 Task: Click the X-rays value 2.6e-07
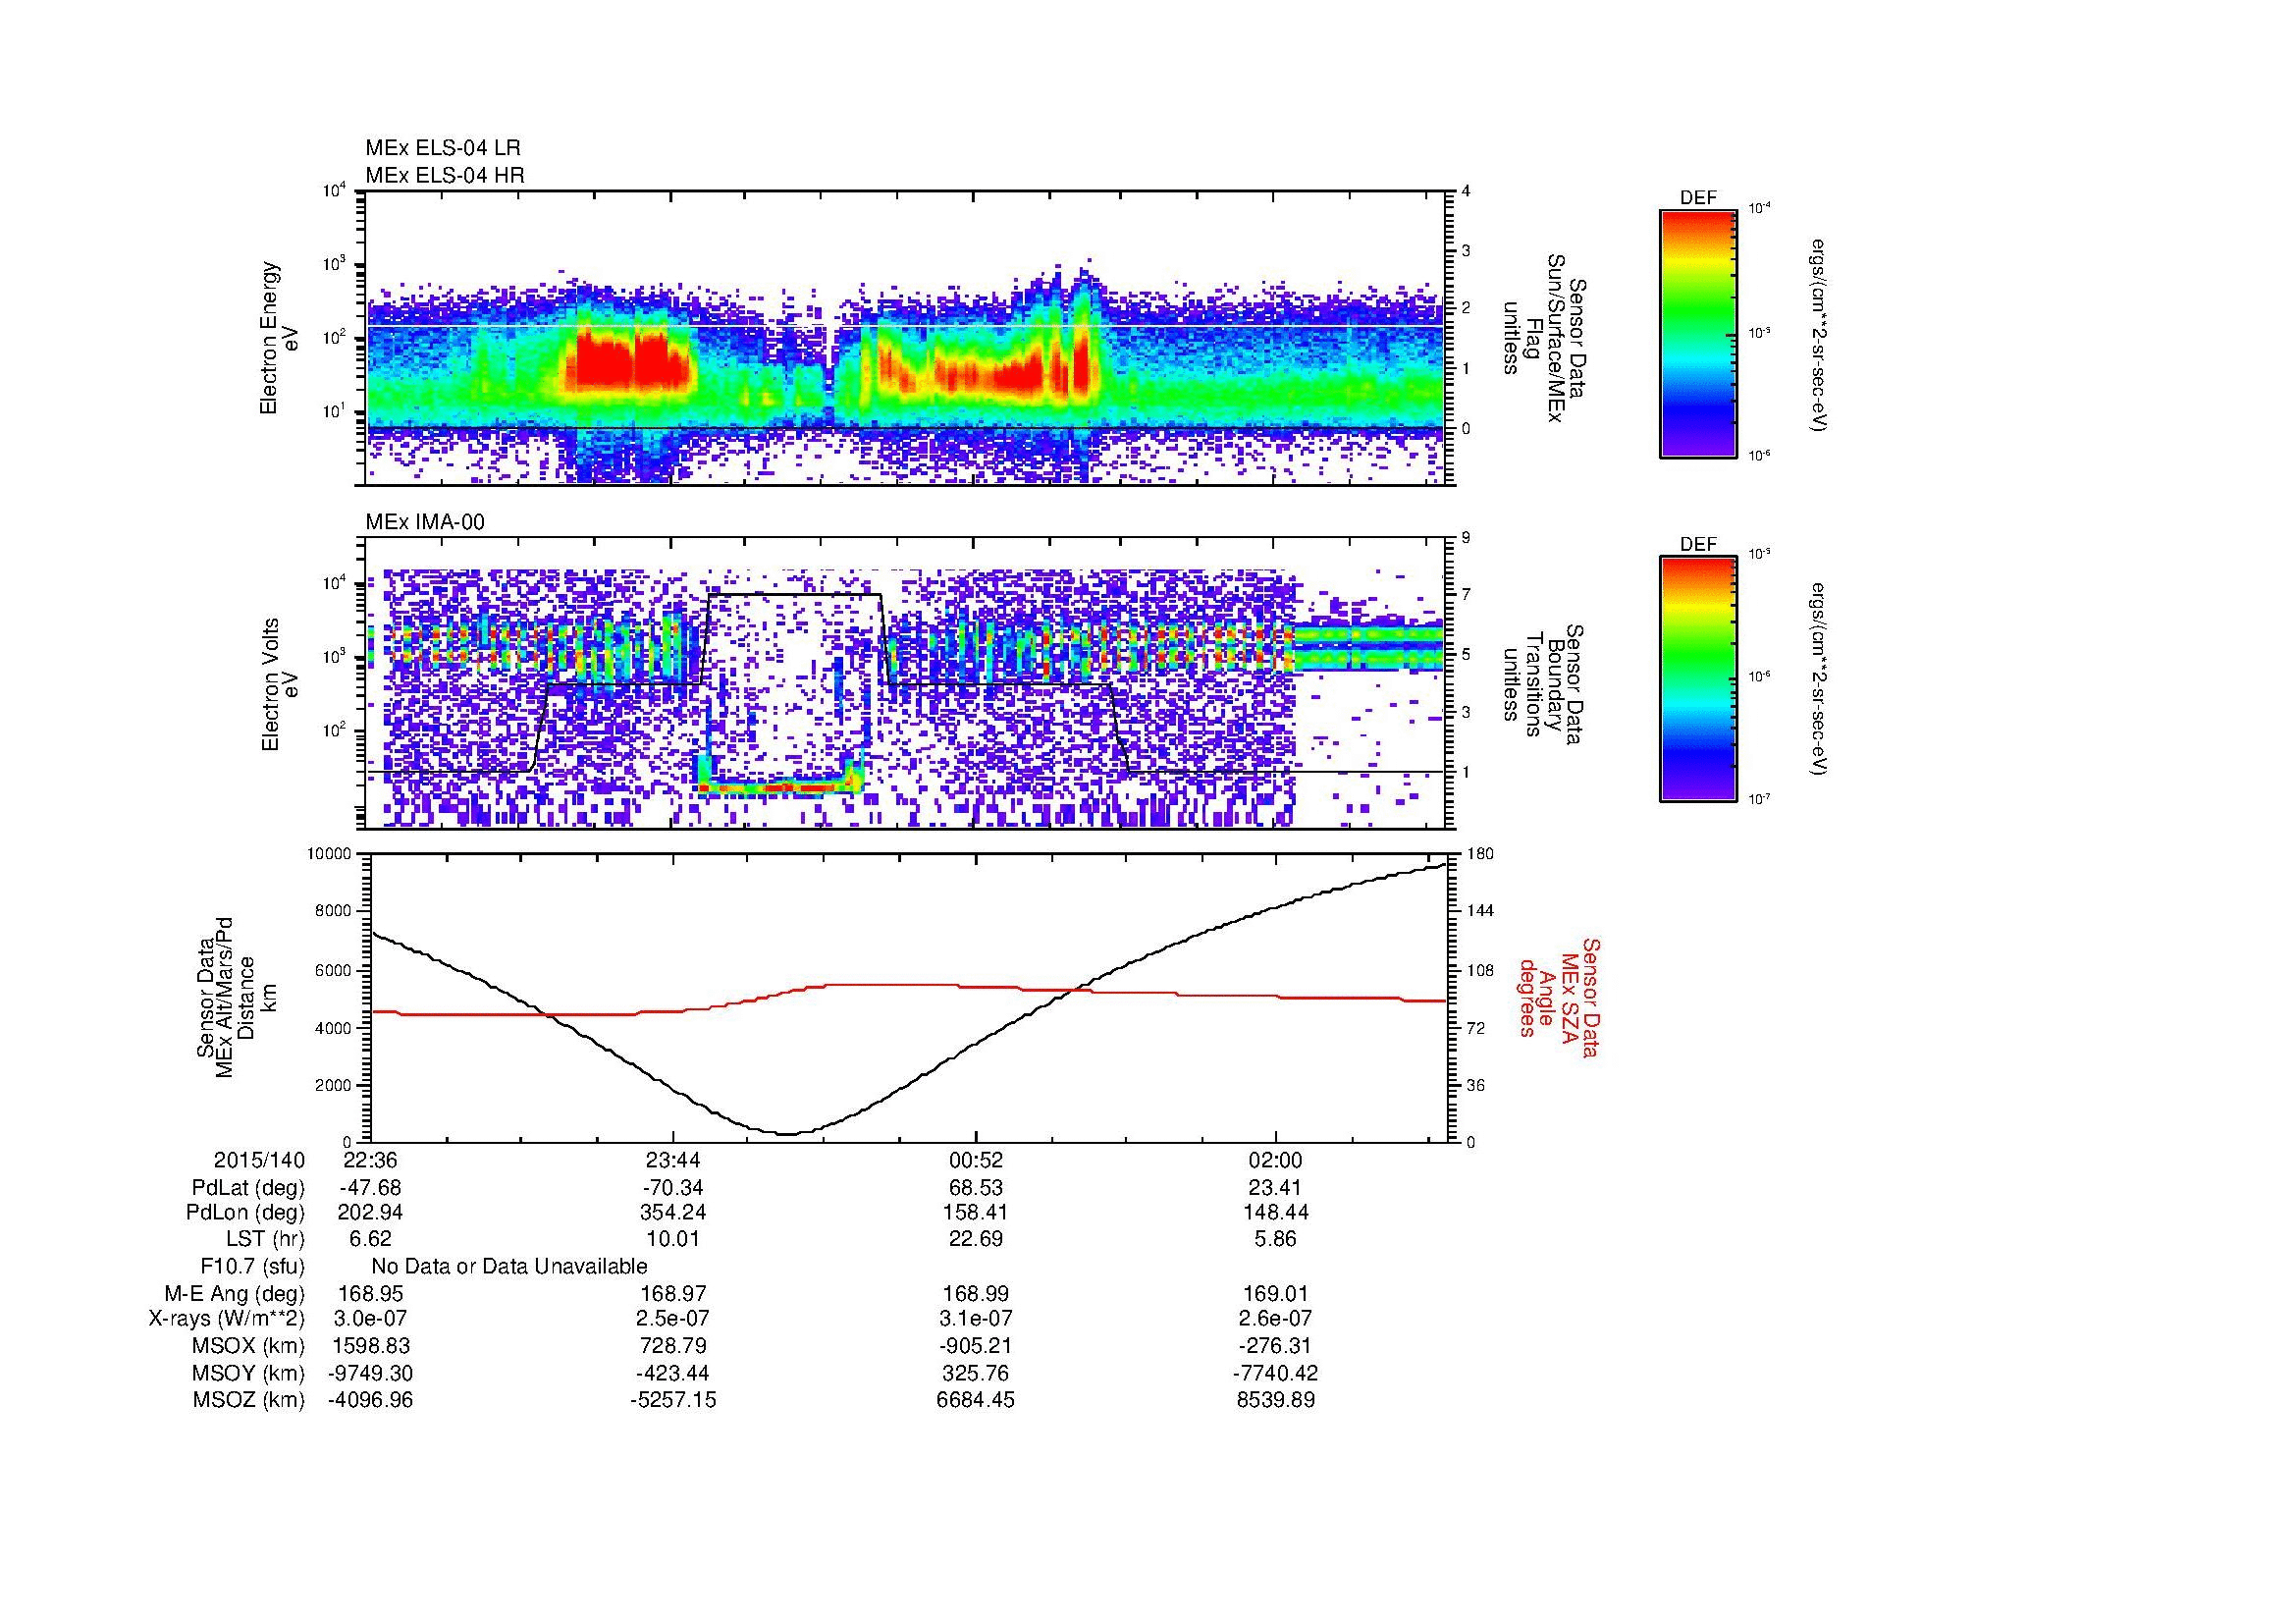click(1276, 1320)
